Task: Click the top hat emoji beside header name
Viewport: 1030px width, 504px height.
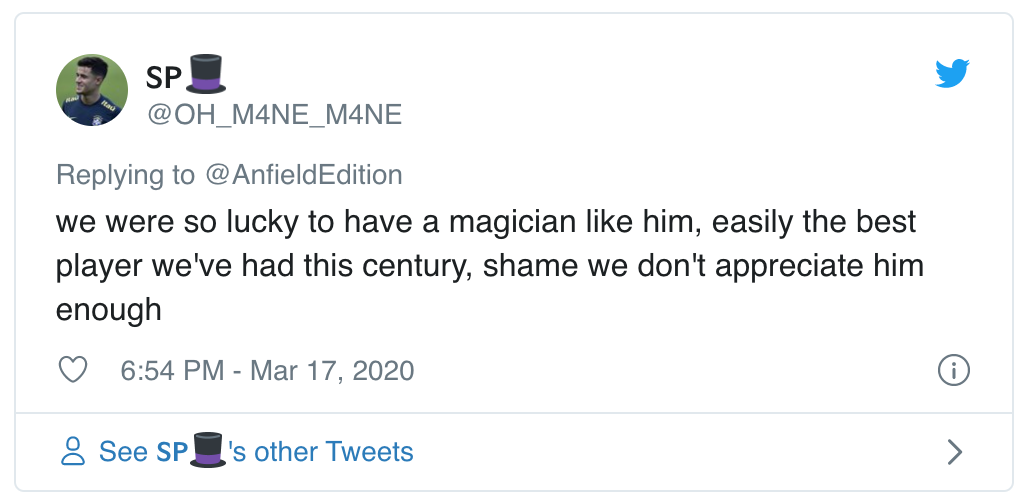Action: point(207,77)
